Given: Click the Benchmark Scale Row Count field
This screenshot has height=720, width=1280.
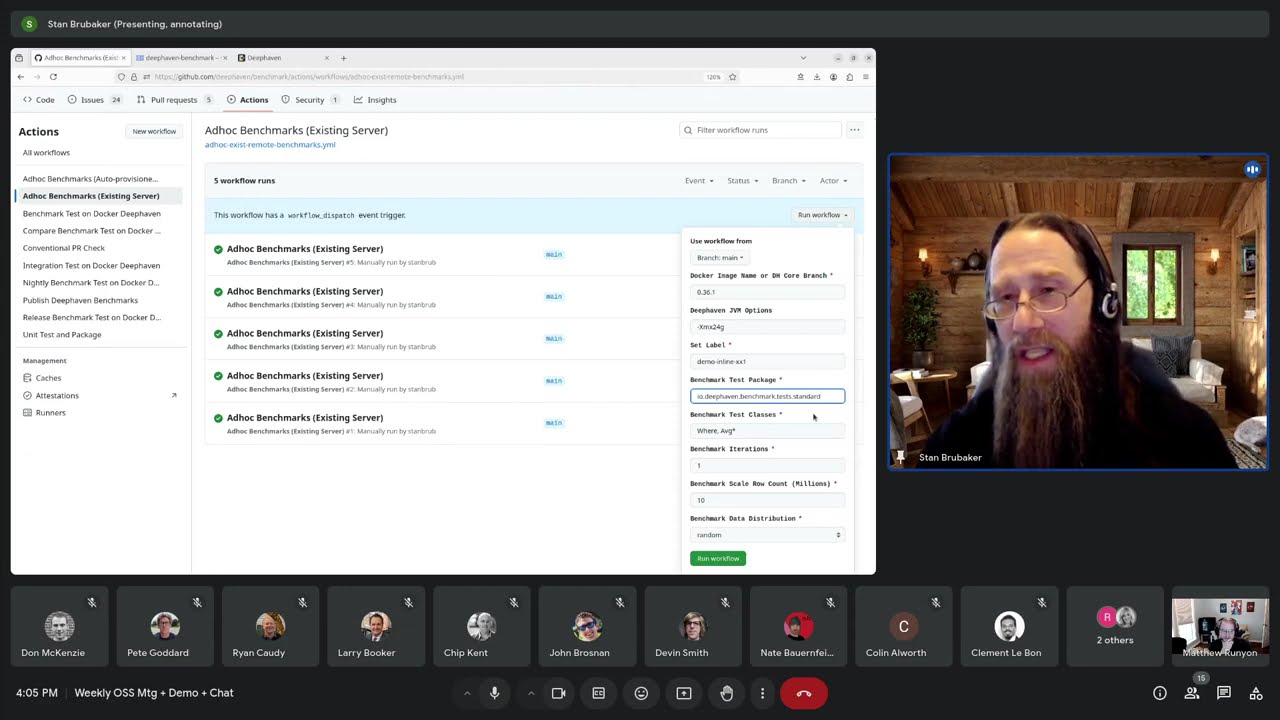Looking at the screenshot, I should (x=767, y=500).
